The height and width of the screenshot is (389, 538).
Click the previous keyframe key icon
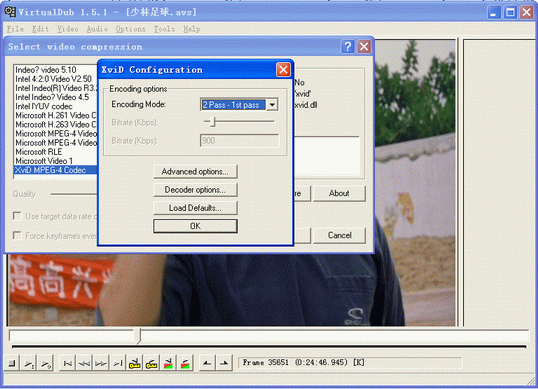[x=135, y=363]
